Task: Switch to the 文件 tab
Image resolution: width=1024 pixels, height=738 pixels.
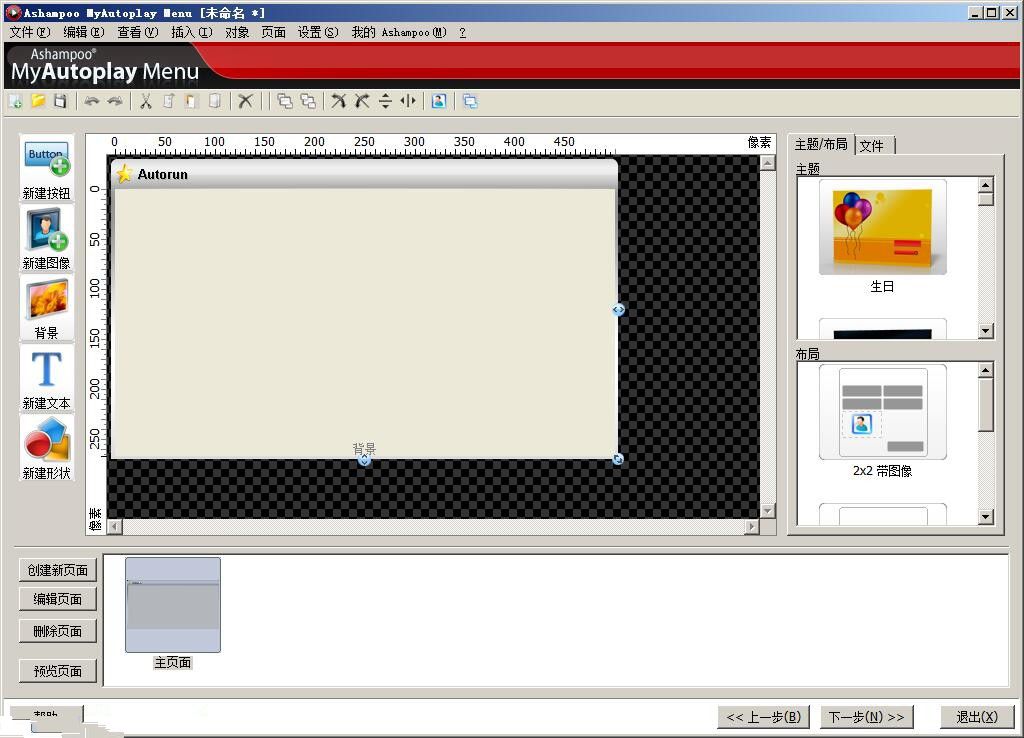Action: pos(872,146)
